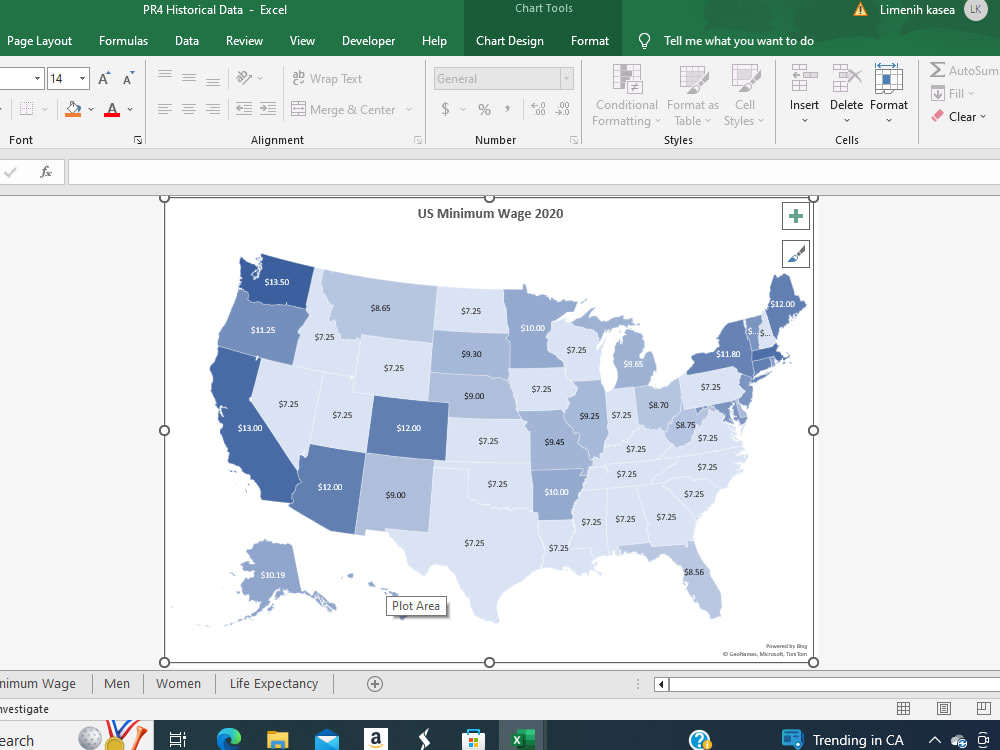Select middle align icon
Viewport: 1000px width, 750px height.
pyautogui.click(x=189, y=78)
